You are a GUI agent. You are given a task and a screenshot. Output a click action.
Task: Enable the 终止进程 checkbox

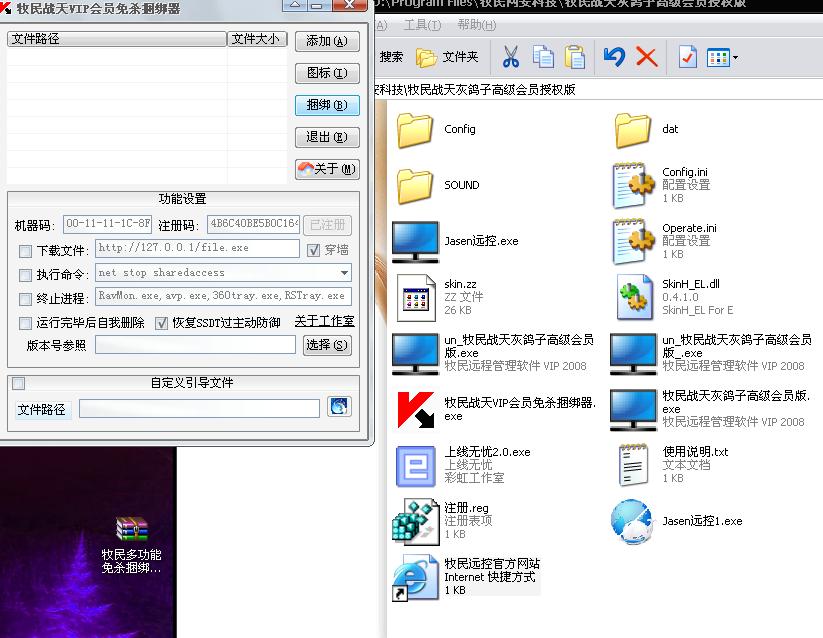25,299
